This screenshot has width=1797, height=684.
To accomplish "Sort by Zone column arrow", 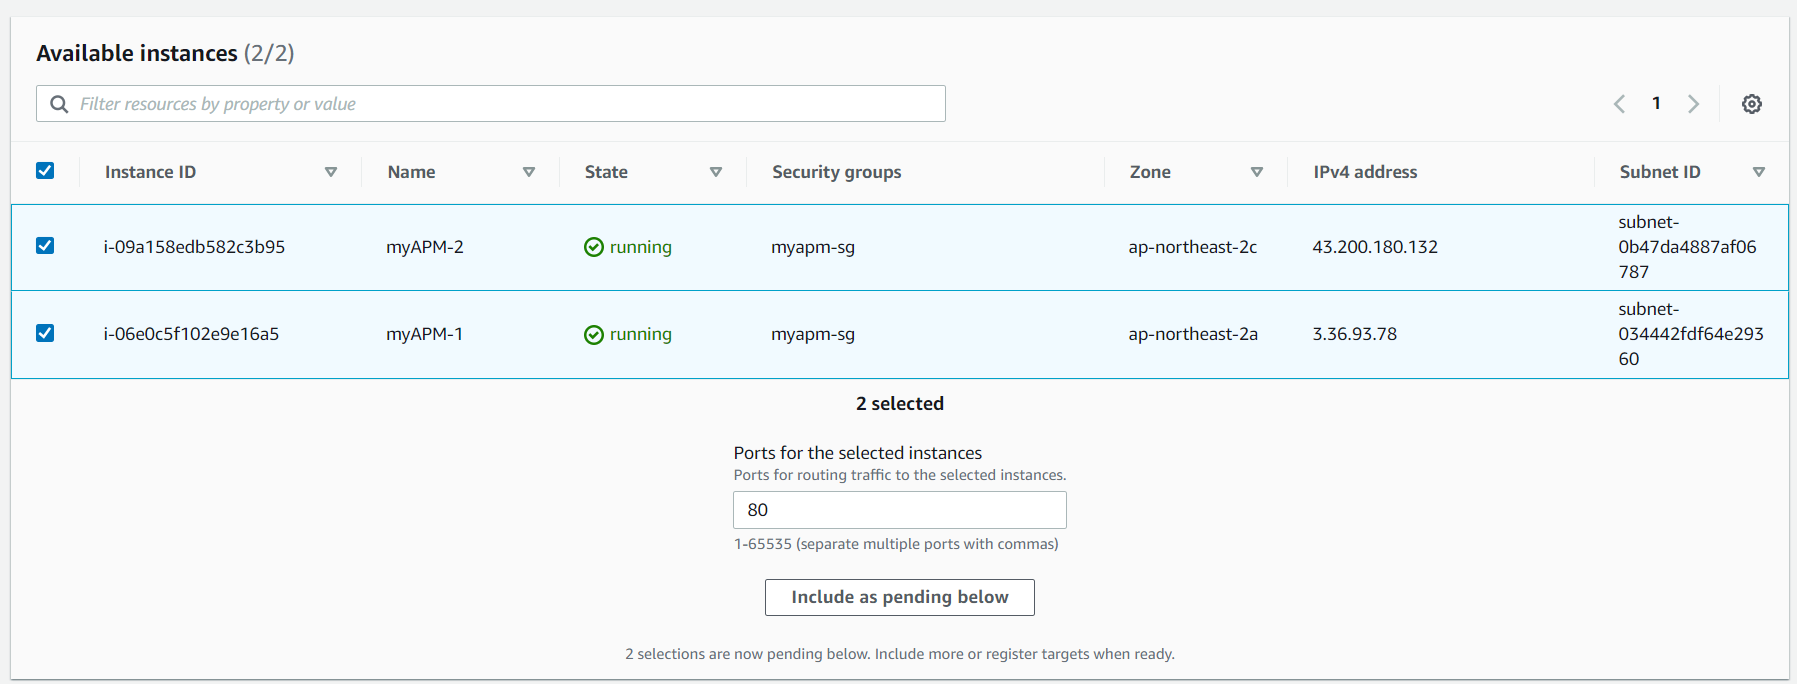I will pos(1257,172).
